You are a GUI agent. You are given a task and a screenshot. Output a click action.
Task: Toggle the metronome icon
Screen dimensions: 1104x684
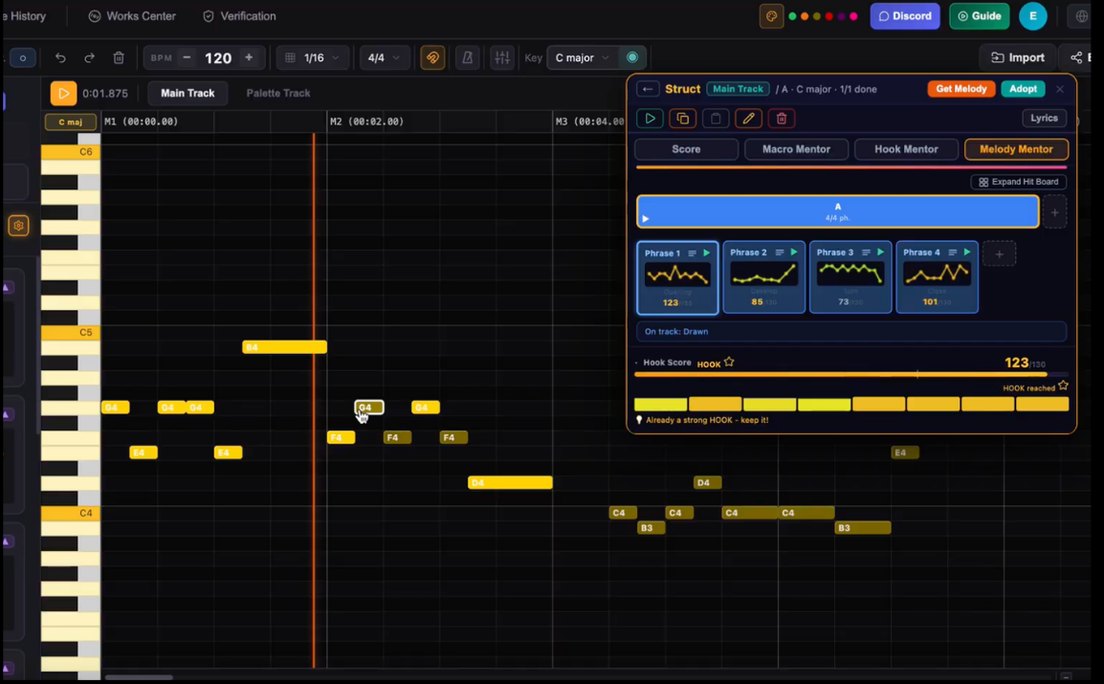(467, 58)
